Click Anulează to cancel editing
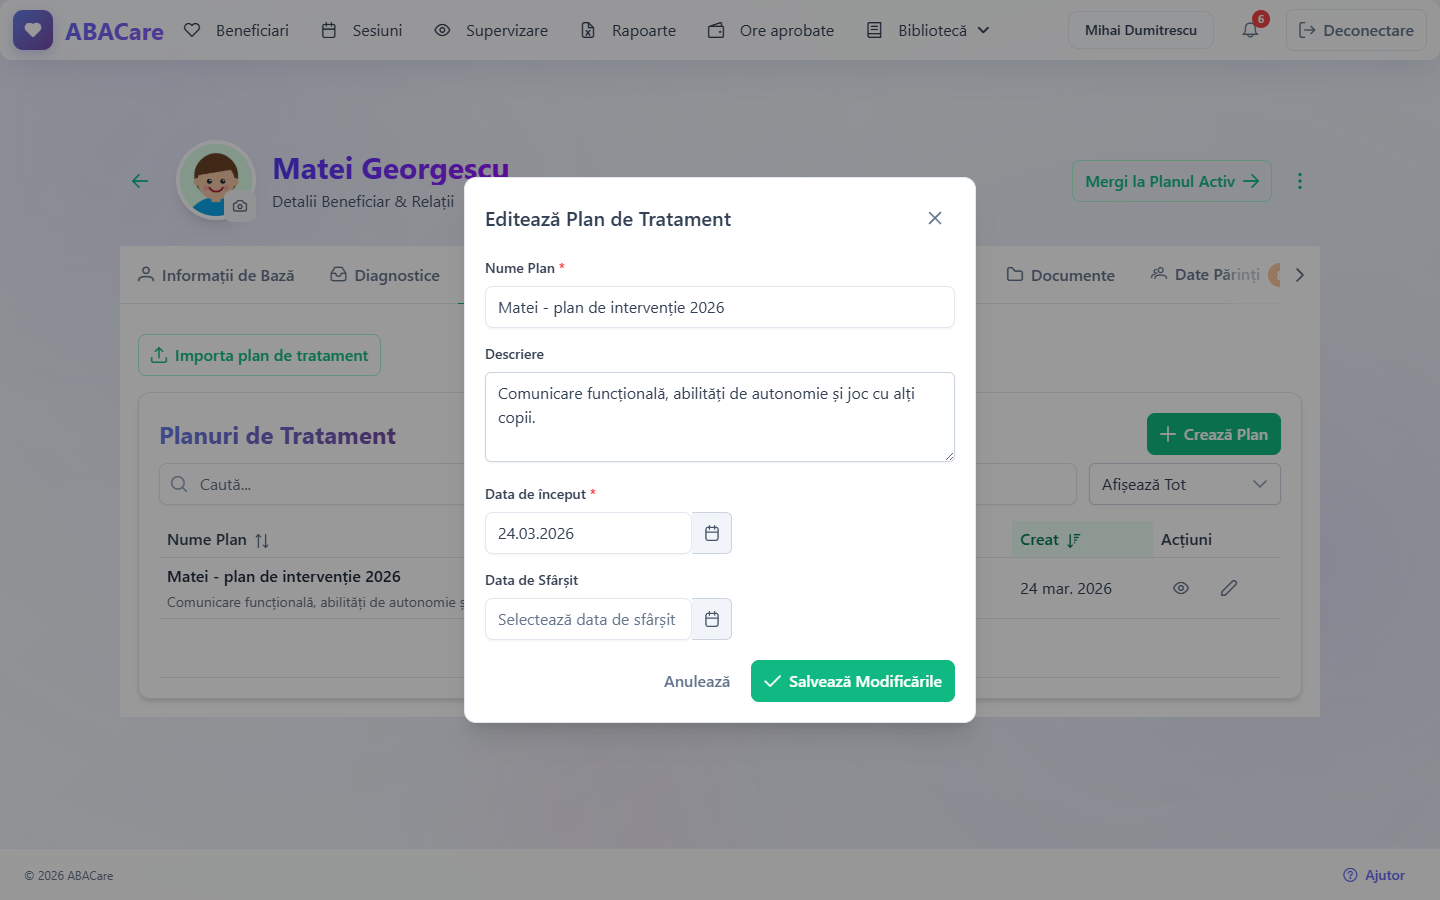The image size is (1440, 900). [x=697, y=681]
